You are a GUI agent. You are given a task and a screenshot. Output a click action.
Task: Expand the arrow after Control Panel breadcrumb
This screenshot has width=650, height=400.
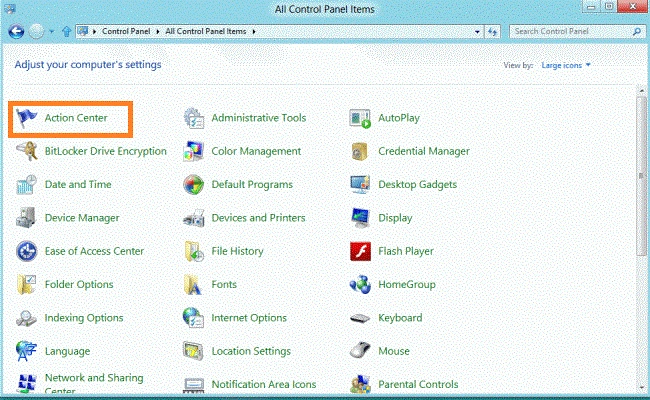click(x=158, y=32)
